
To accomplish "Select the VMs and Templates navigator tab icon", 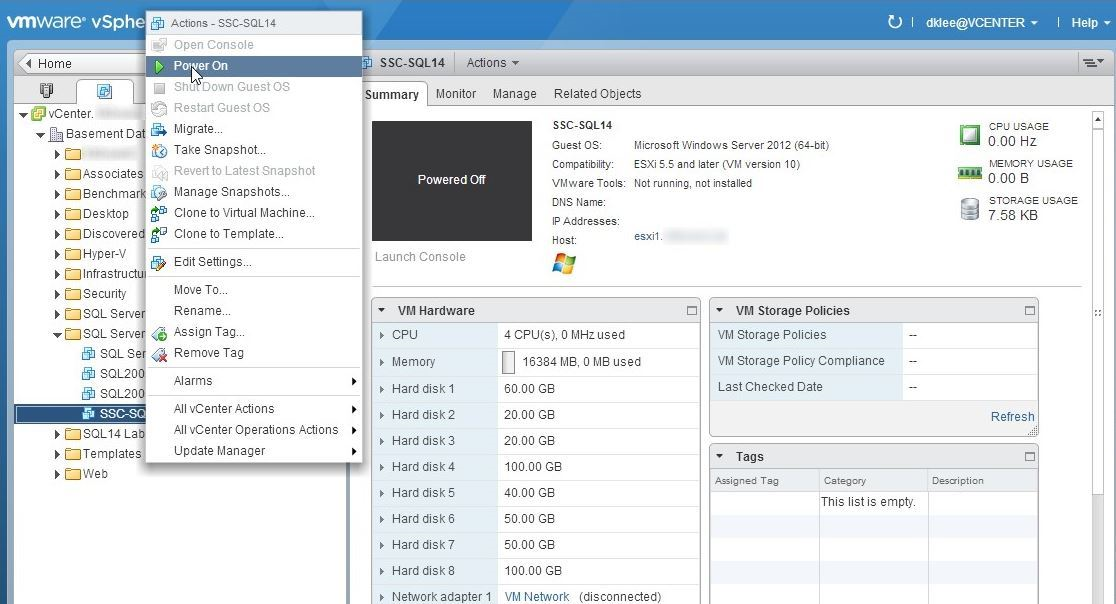I will click(x=104, y=91).
